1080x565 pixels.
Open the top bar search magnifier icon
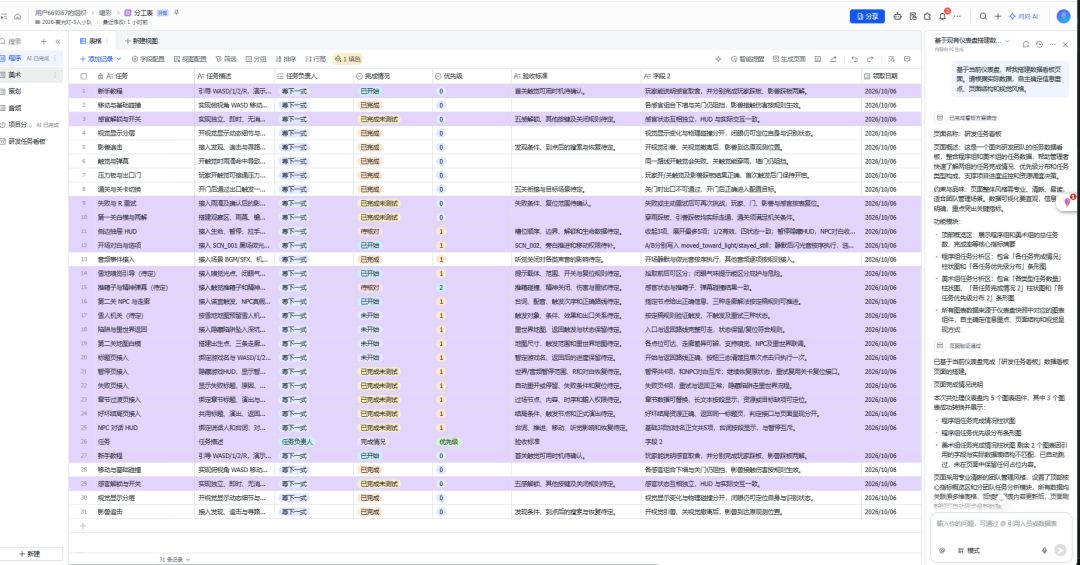coord(983,16)
